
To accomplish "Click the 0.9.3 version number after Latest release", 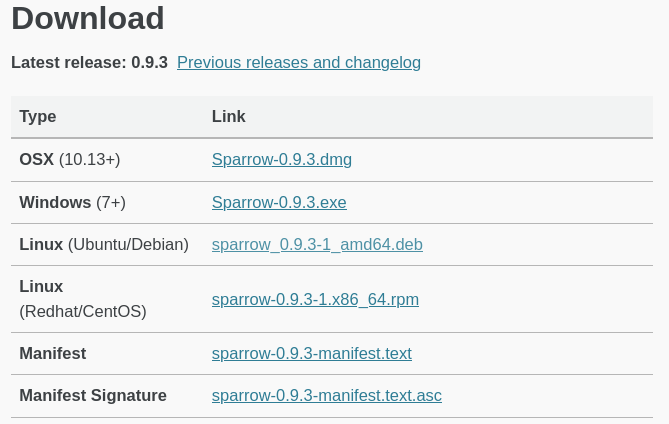I will pos(149,63).
